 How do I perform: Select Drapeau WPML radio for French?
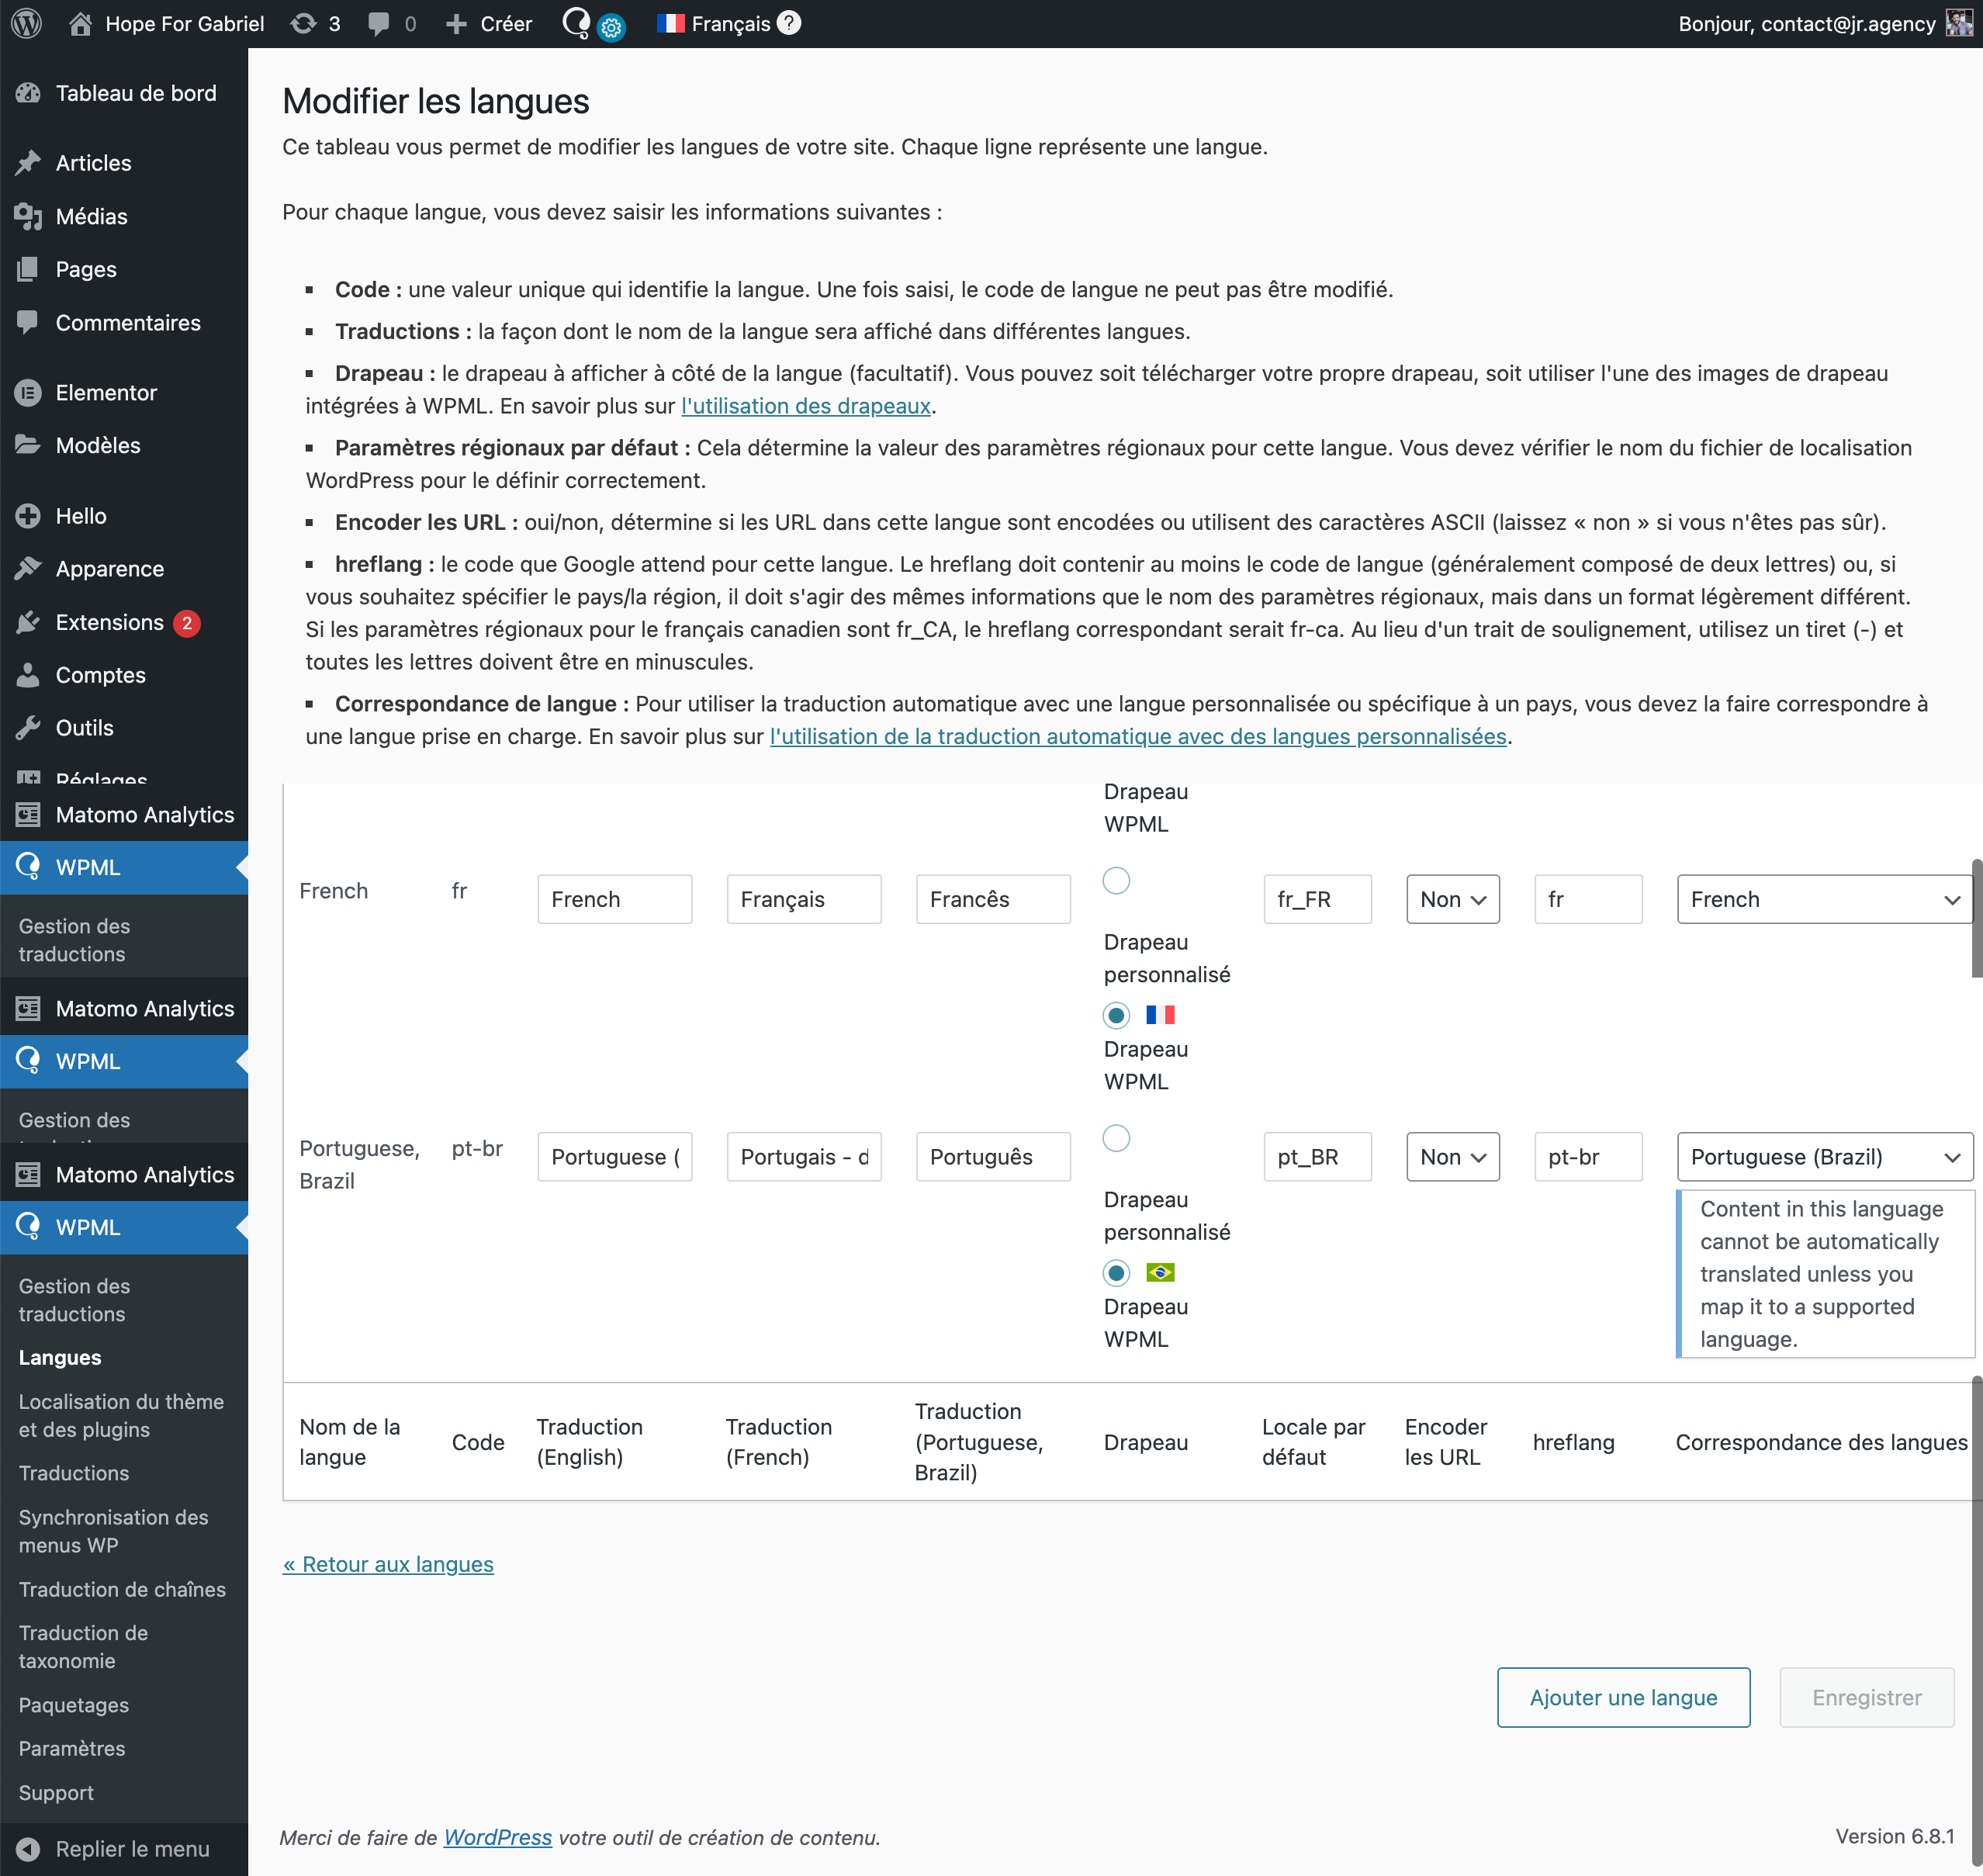[x=1116, y=1015]
